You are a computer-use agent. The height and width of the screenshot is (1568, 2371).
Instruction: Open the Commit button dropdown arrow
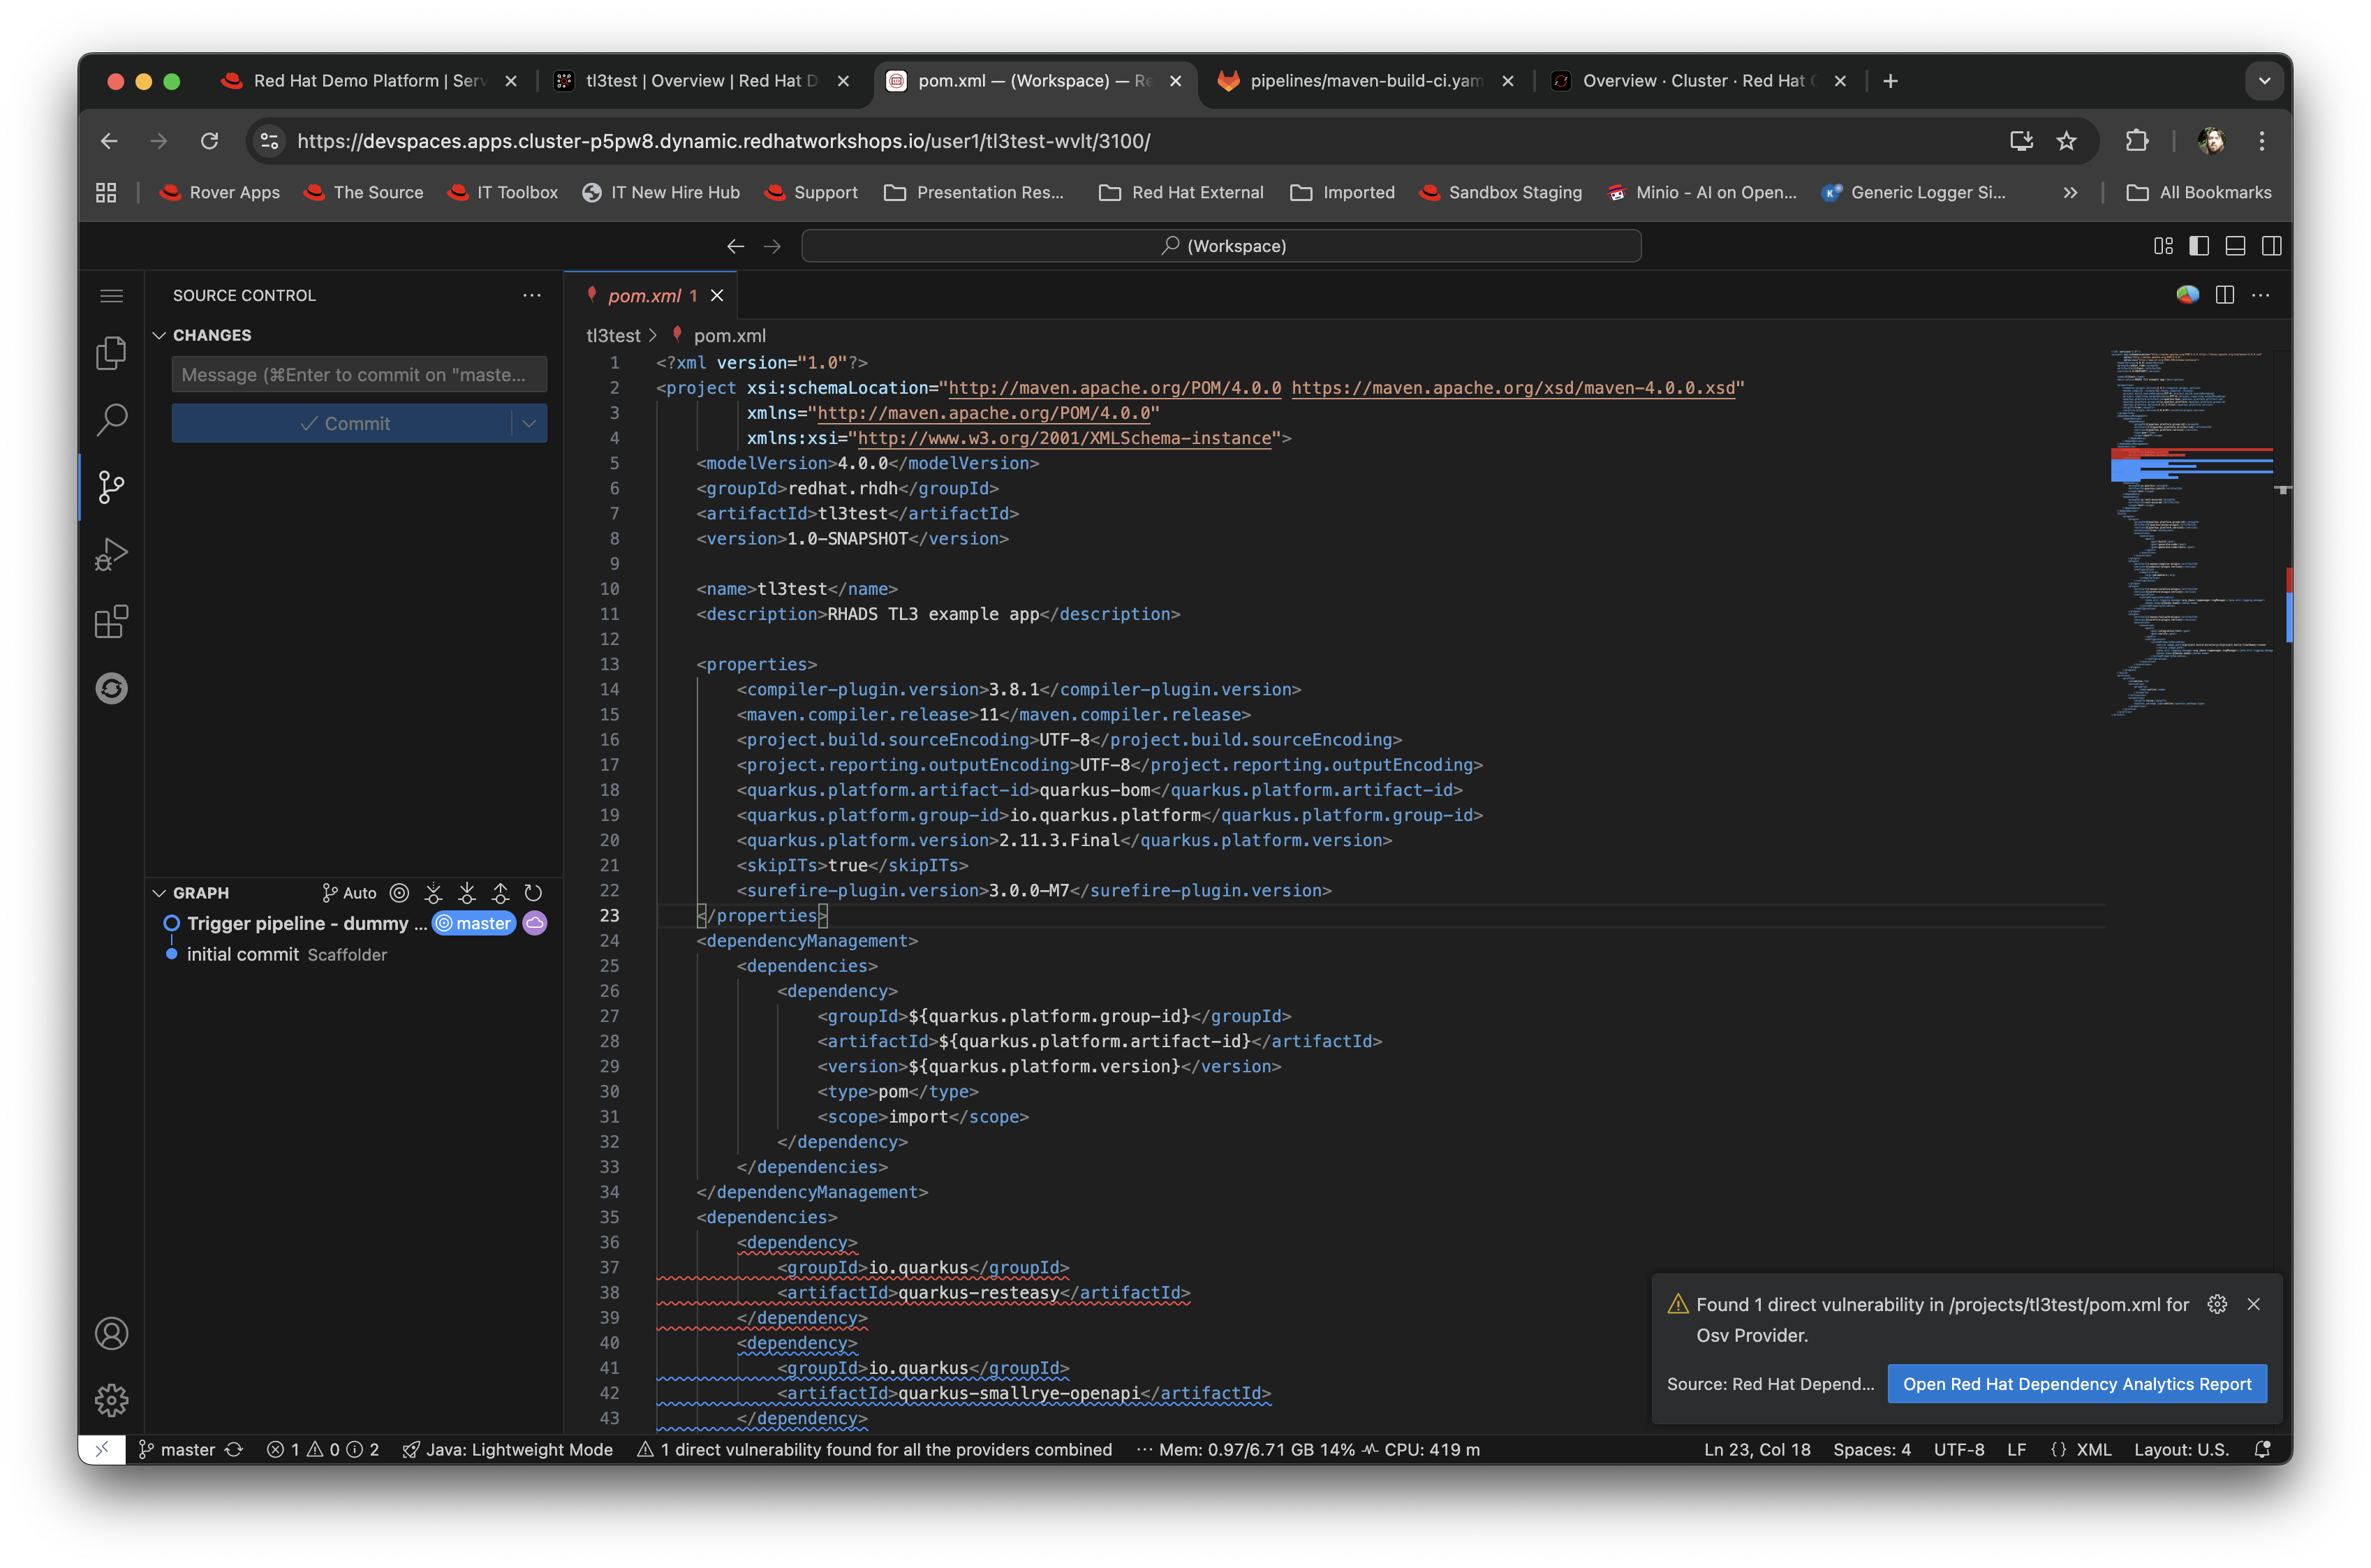529,423
